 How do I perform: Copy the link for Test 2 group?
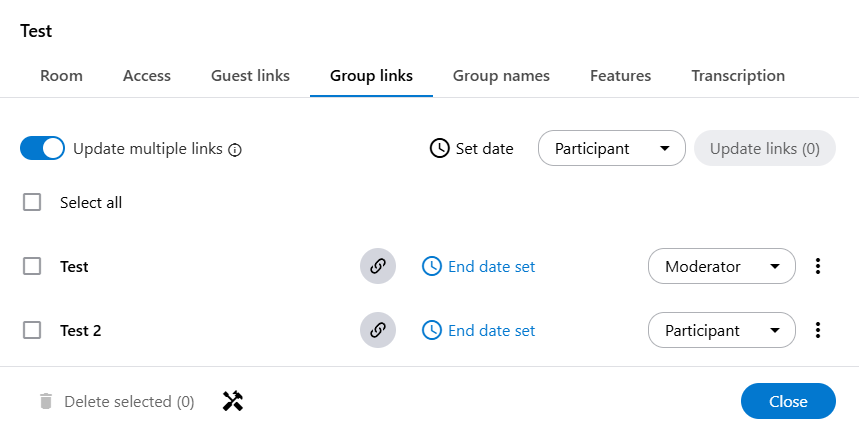378,331
